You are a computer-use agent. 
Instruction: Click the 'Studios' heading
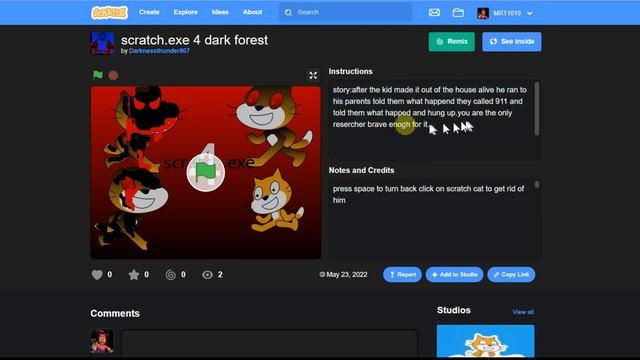454,310
